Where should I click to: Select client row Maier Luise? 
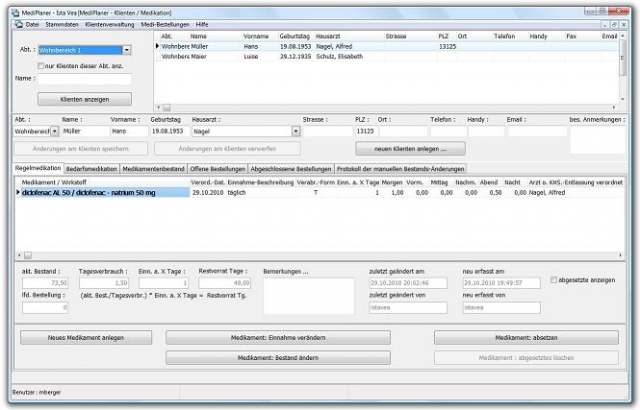[x=386, y=56]
